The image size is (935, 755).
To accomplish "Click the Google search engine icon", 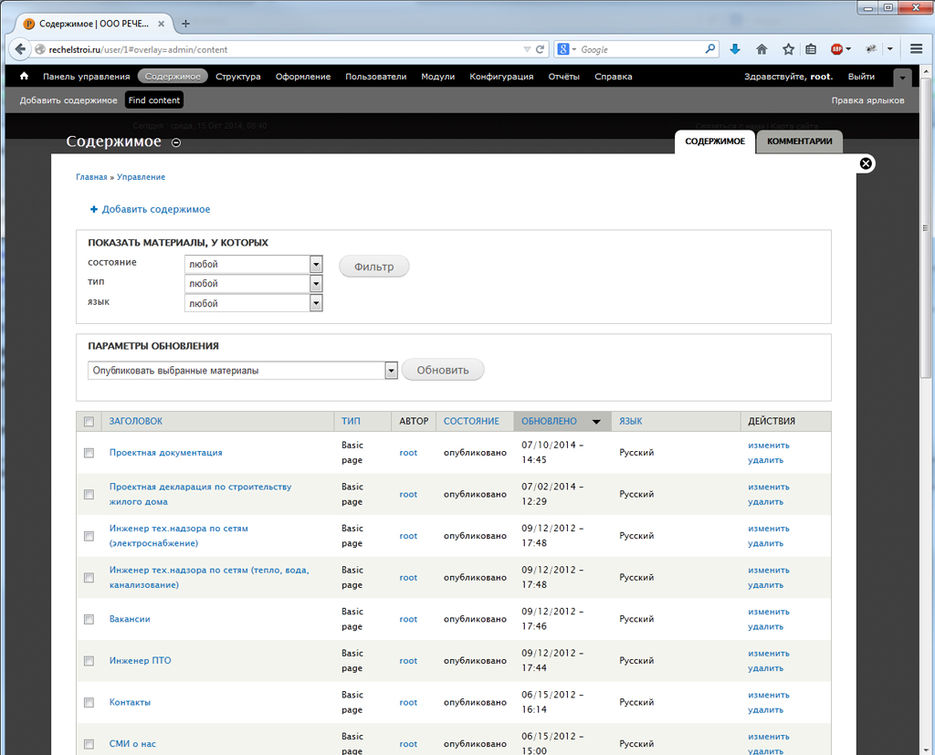I will point(563,49).
